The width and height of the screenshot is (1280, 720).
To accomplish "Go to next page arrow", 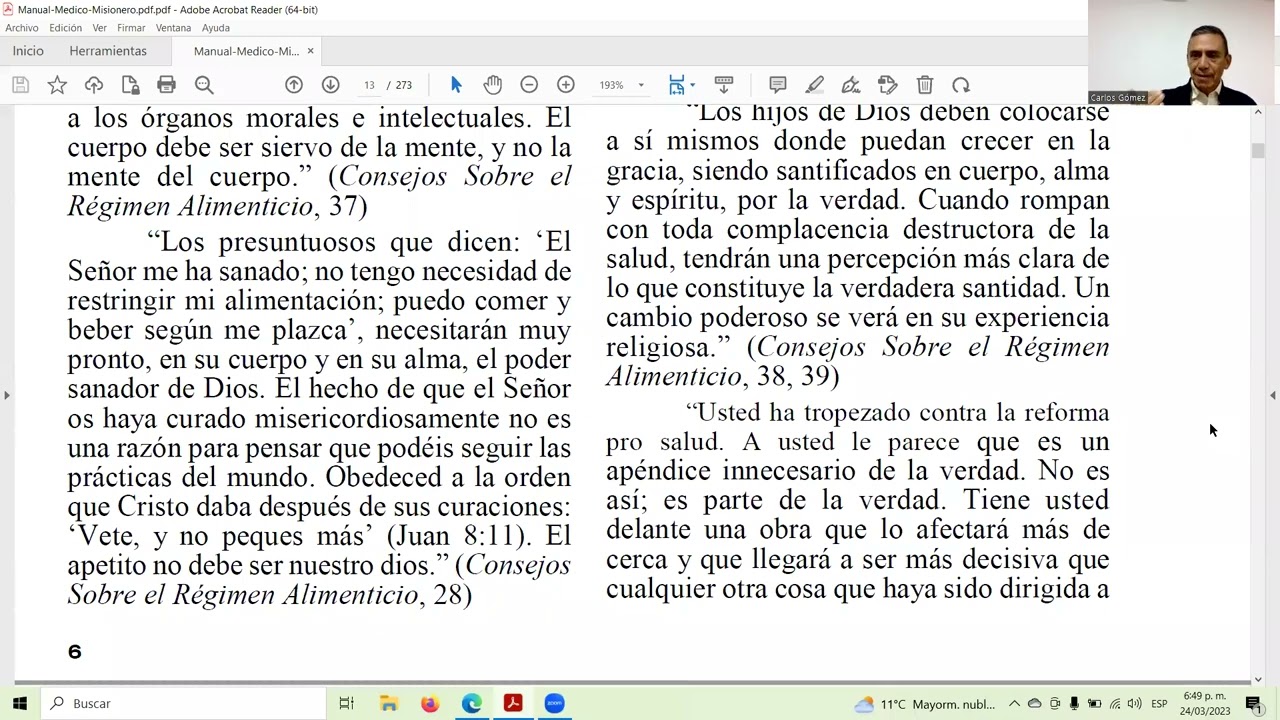I will coord(331,85).
